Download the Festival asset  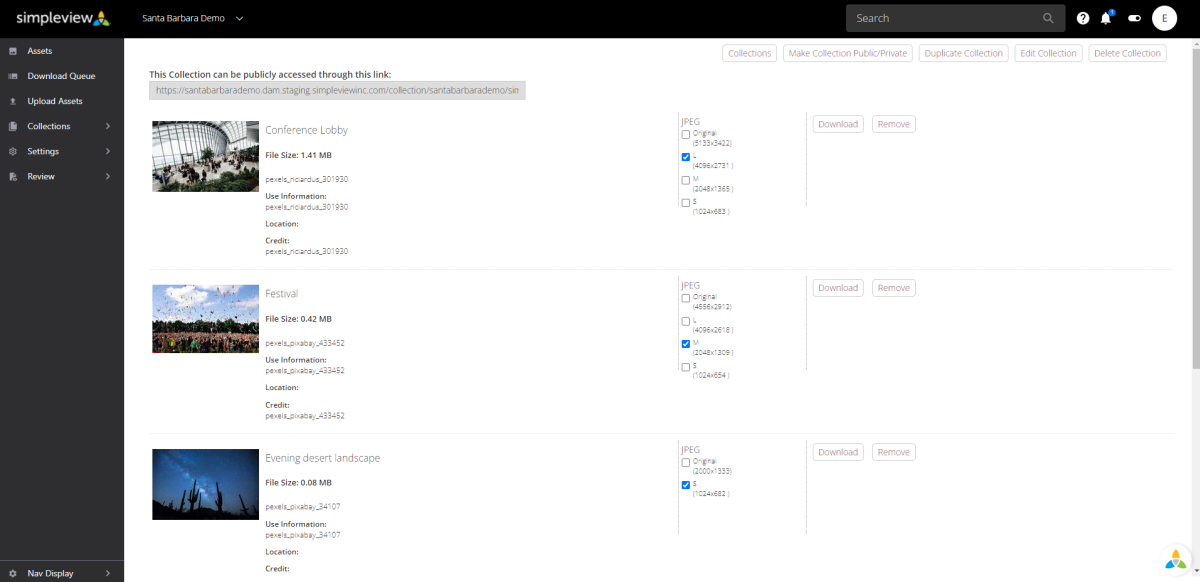click(x=838, y=288)
